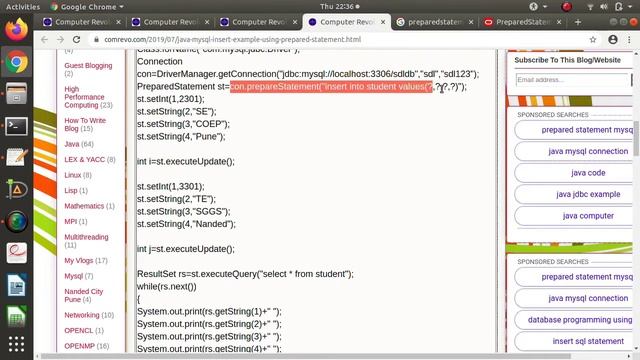This screenshot has height=360, width=640.
Task: Open Mysql category link
Action: [x=73, y=276]
